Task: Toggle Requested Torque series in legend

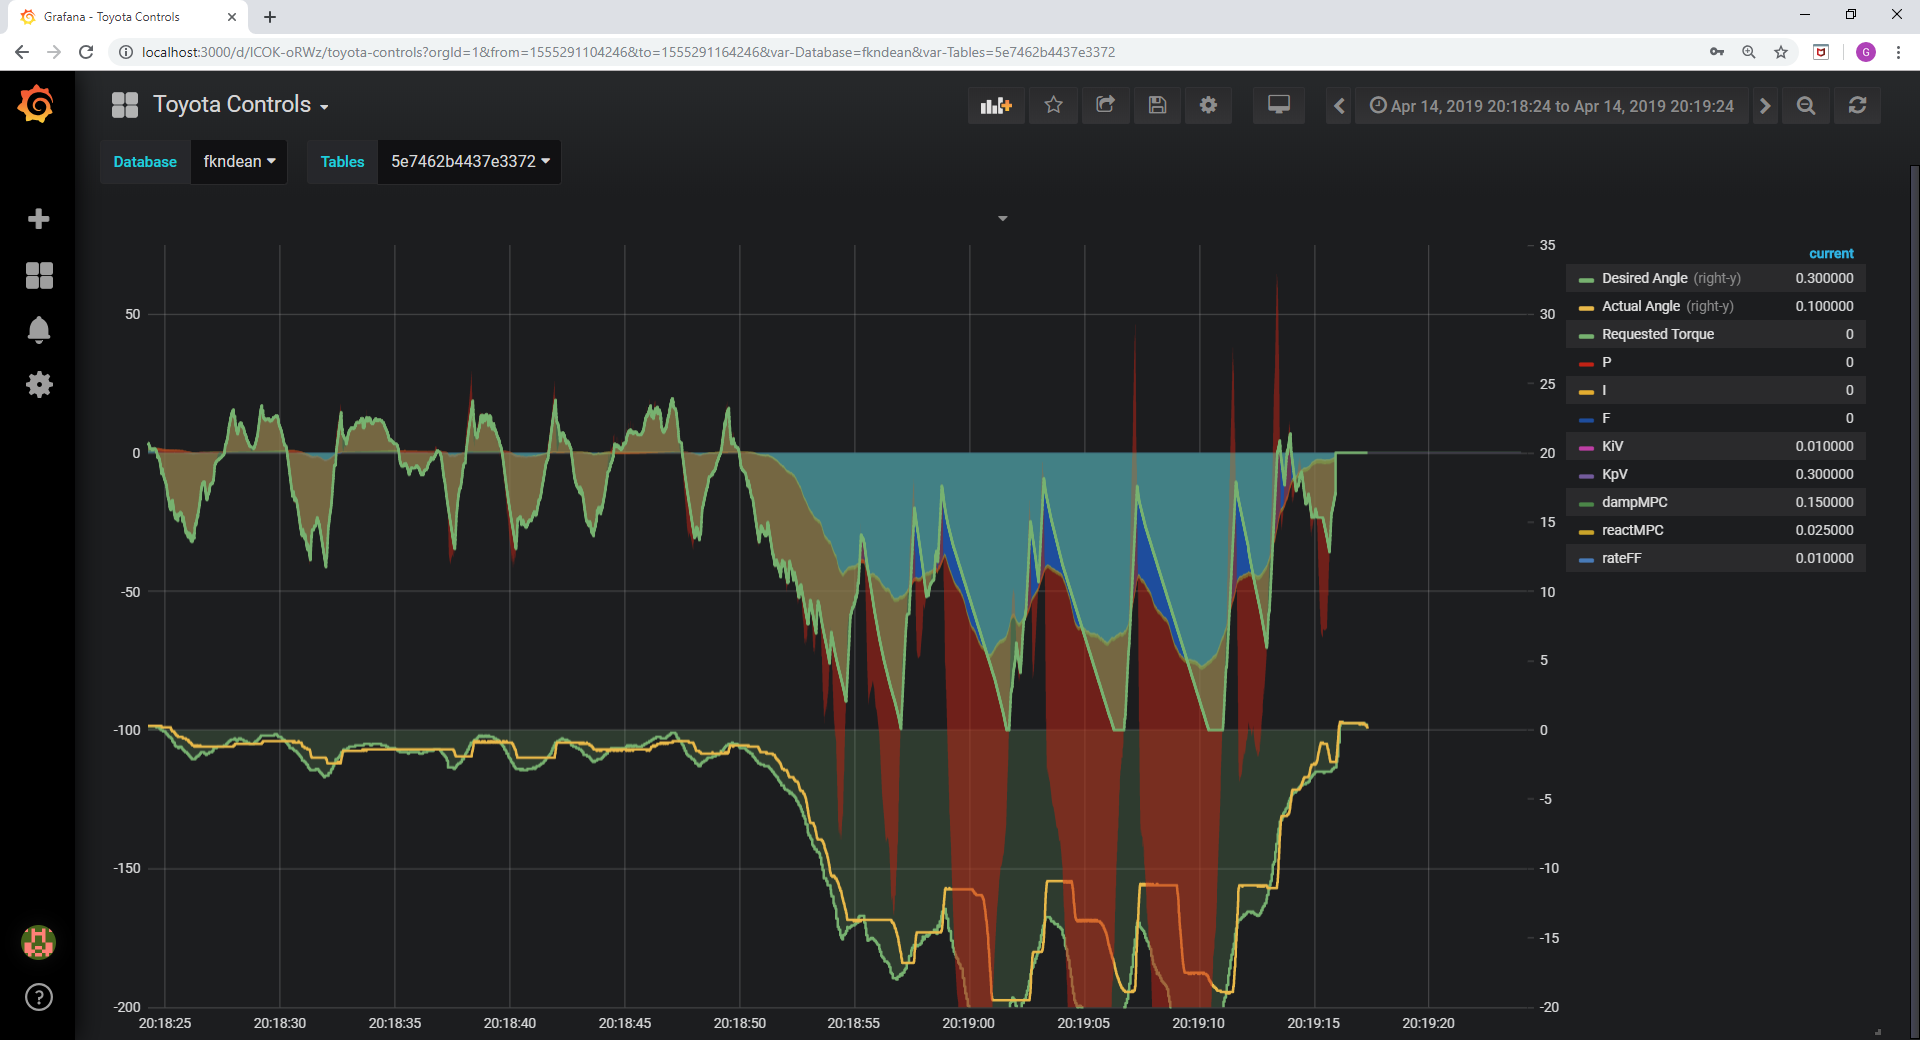Action: pyautogui.click(x=1658, y=334)
